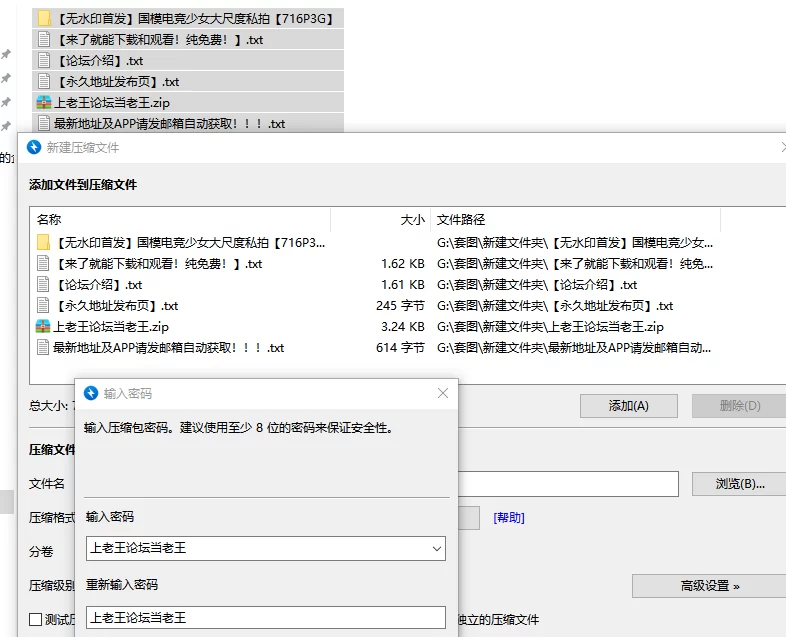Click the 论坛介绍.txt file icon in the dialog list

(x=44, y=285)
